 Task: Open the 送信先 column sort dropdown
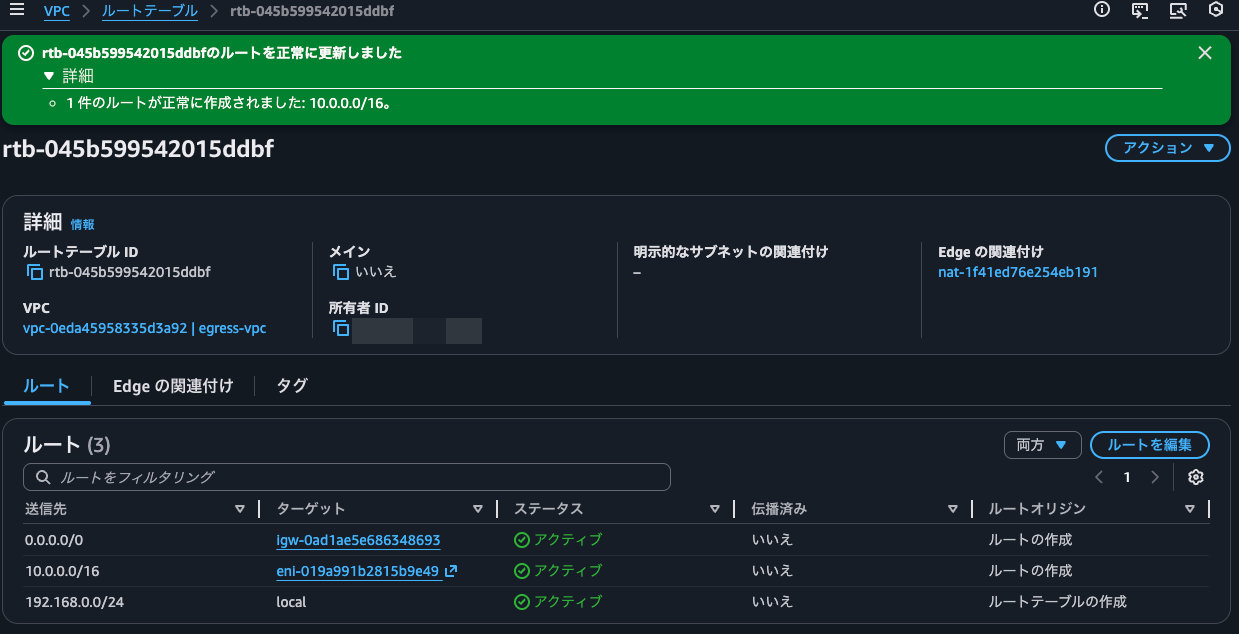coord(240,508)
